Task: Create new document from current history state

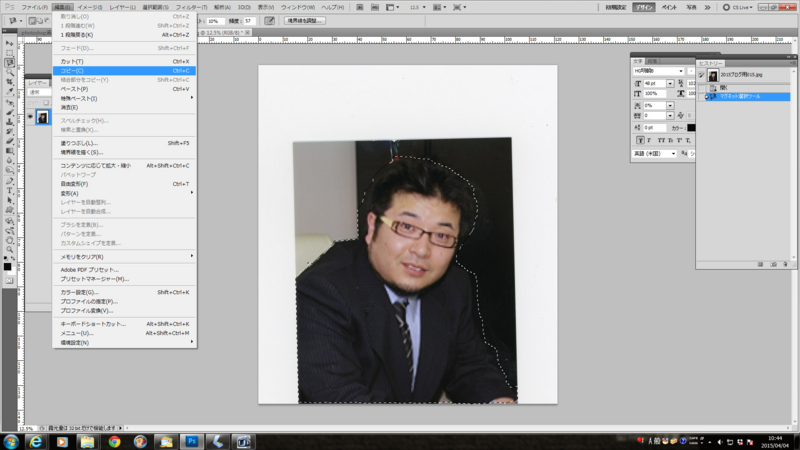Action: pos(761,264)
